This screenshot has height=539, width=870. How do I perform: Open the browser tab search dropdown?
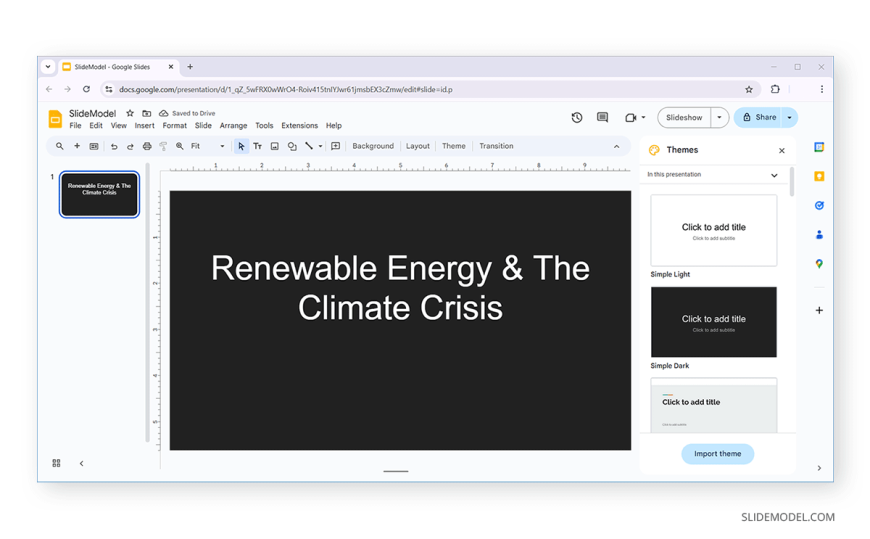(48, 67)
